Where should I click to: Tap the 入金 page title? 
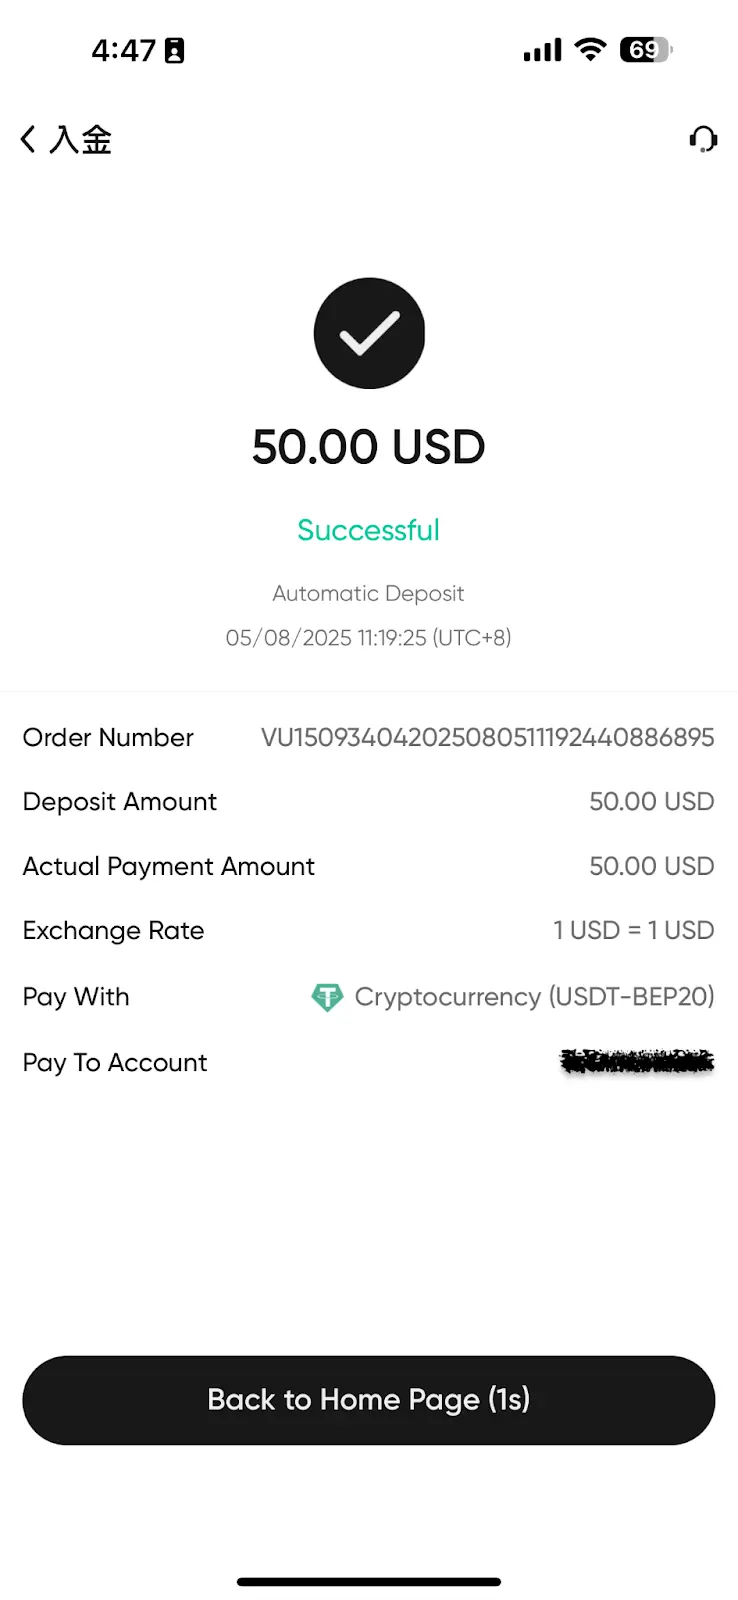coord(81,139)
